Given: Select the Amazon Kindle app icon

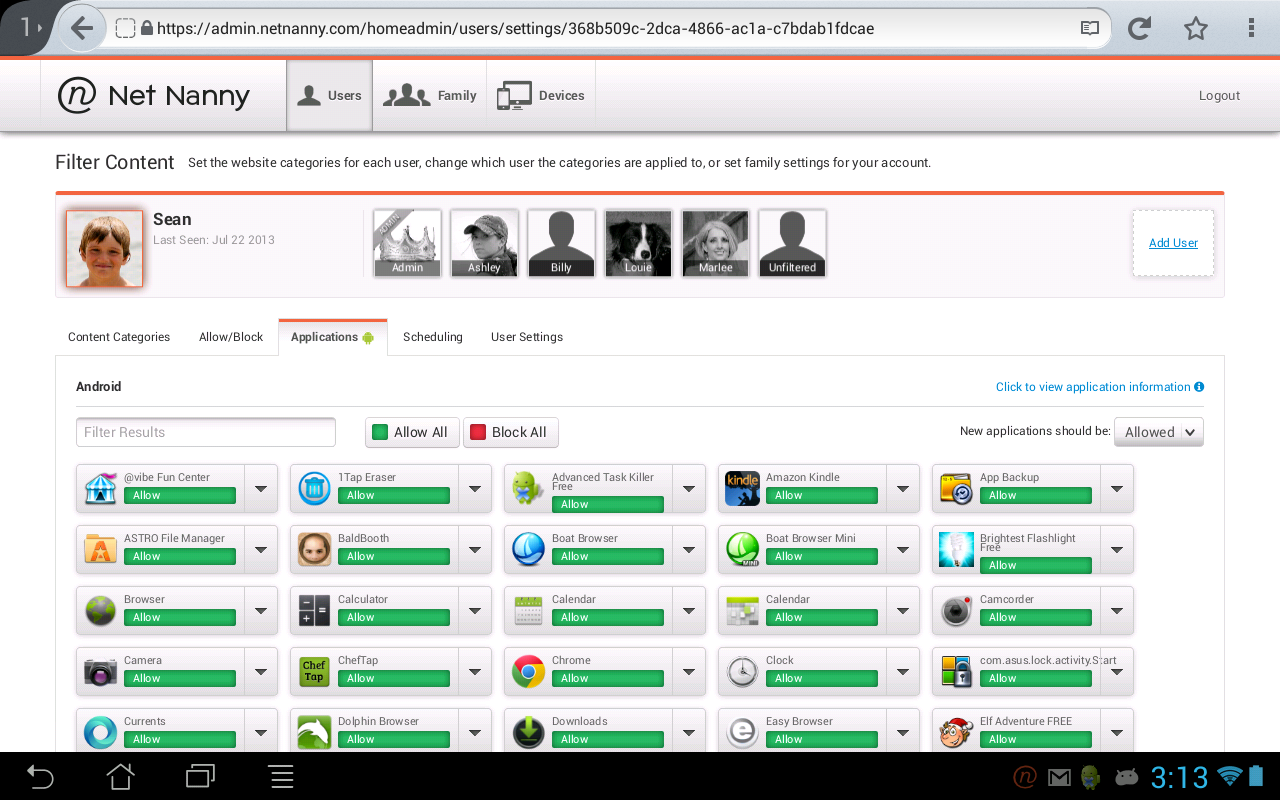Looking at the screenshot, I should tap(743, 488).
